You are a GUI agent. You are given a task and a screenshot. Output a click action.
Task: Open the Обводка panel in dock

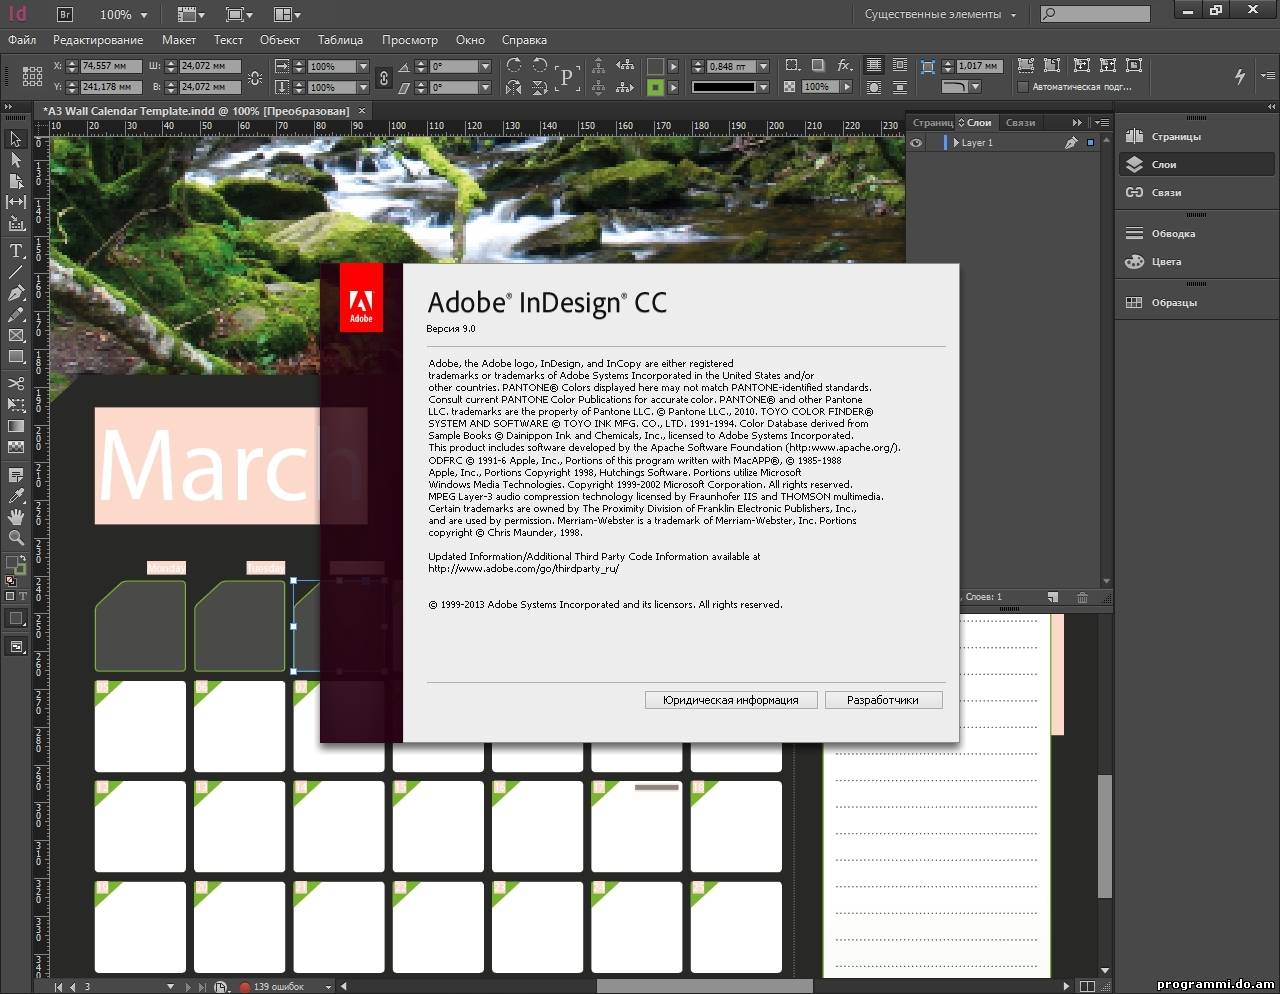tap(1196, 234)
